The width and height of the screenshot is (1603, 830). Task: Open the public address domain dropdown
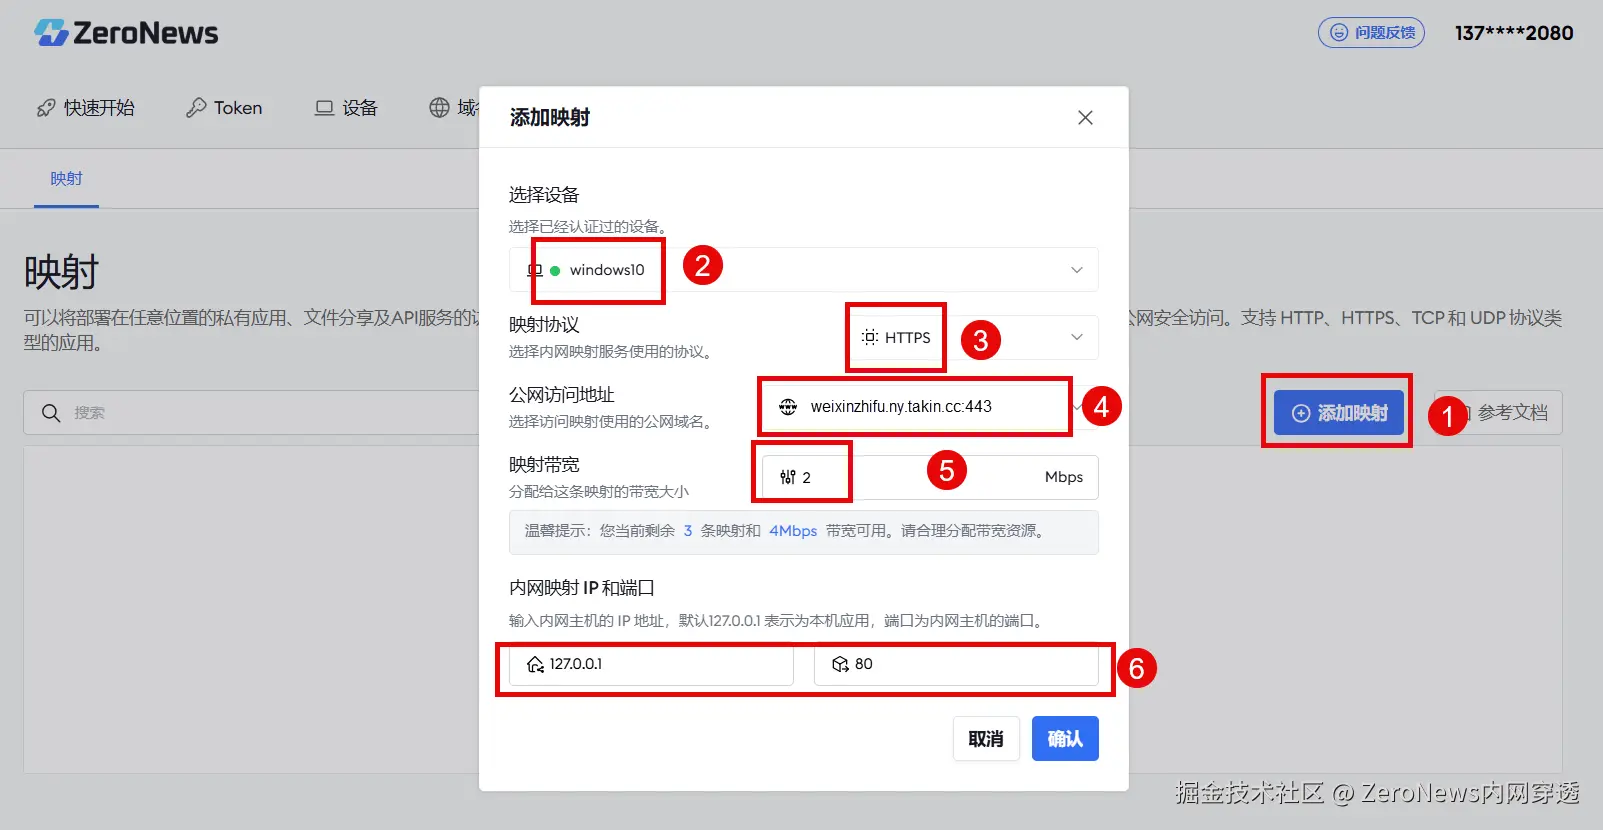pyautogui.click(x=930, y=407)
